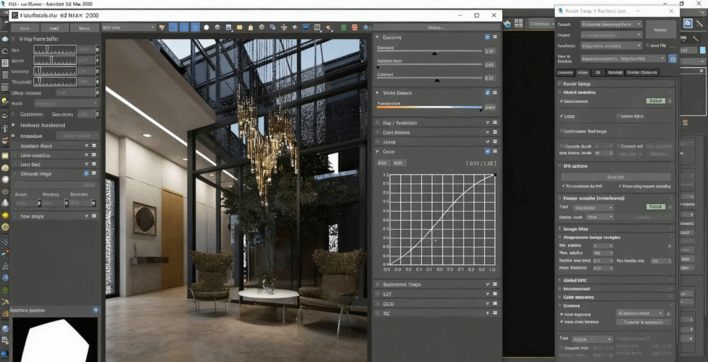Click the wrench utilities icon at top right
The width and height of the screenshot is (708, 362).
click(700, 23)
